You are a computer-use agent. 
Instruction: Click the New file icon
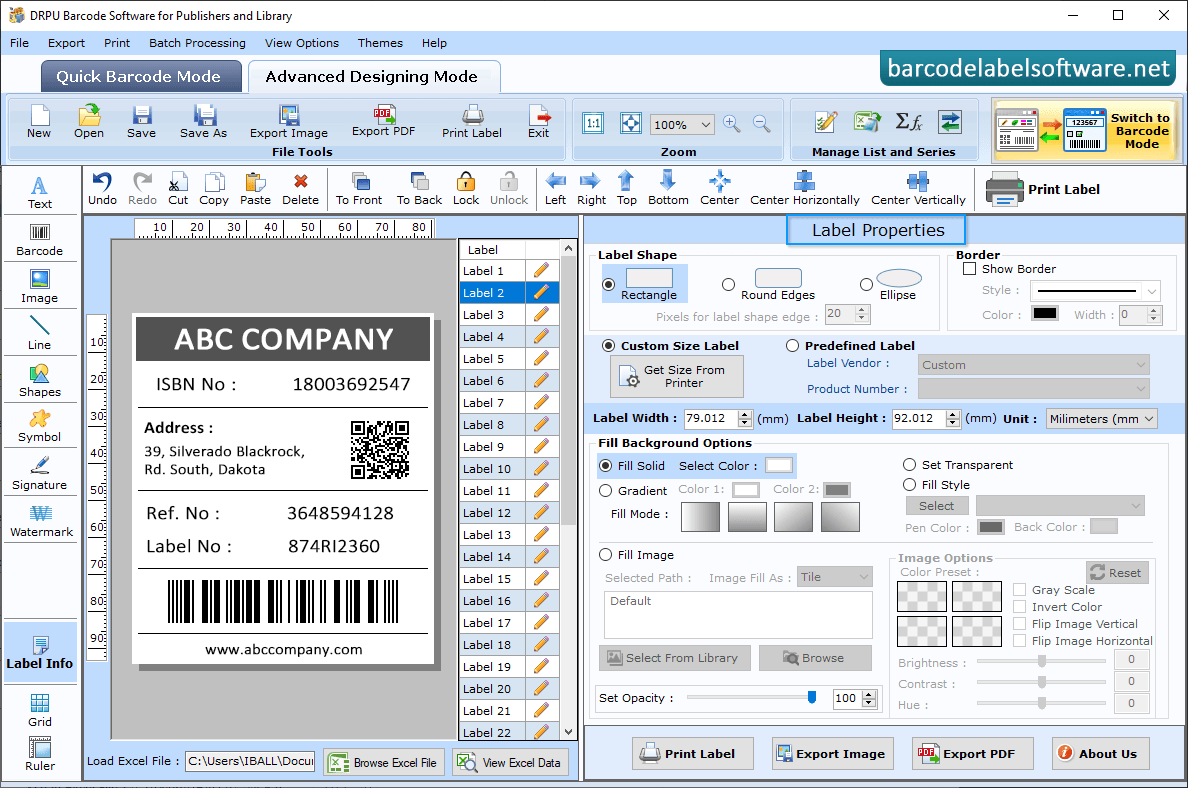pos(39,122)
